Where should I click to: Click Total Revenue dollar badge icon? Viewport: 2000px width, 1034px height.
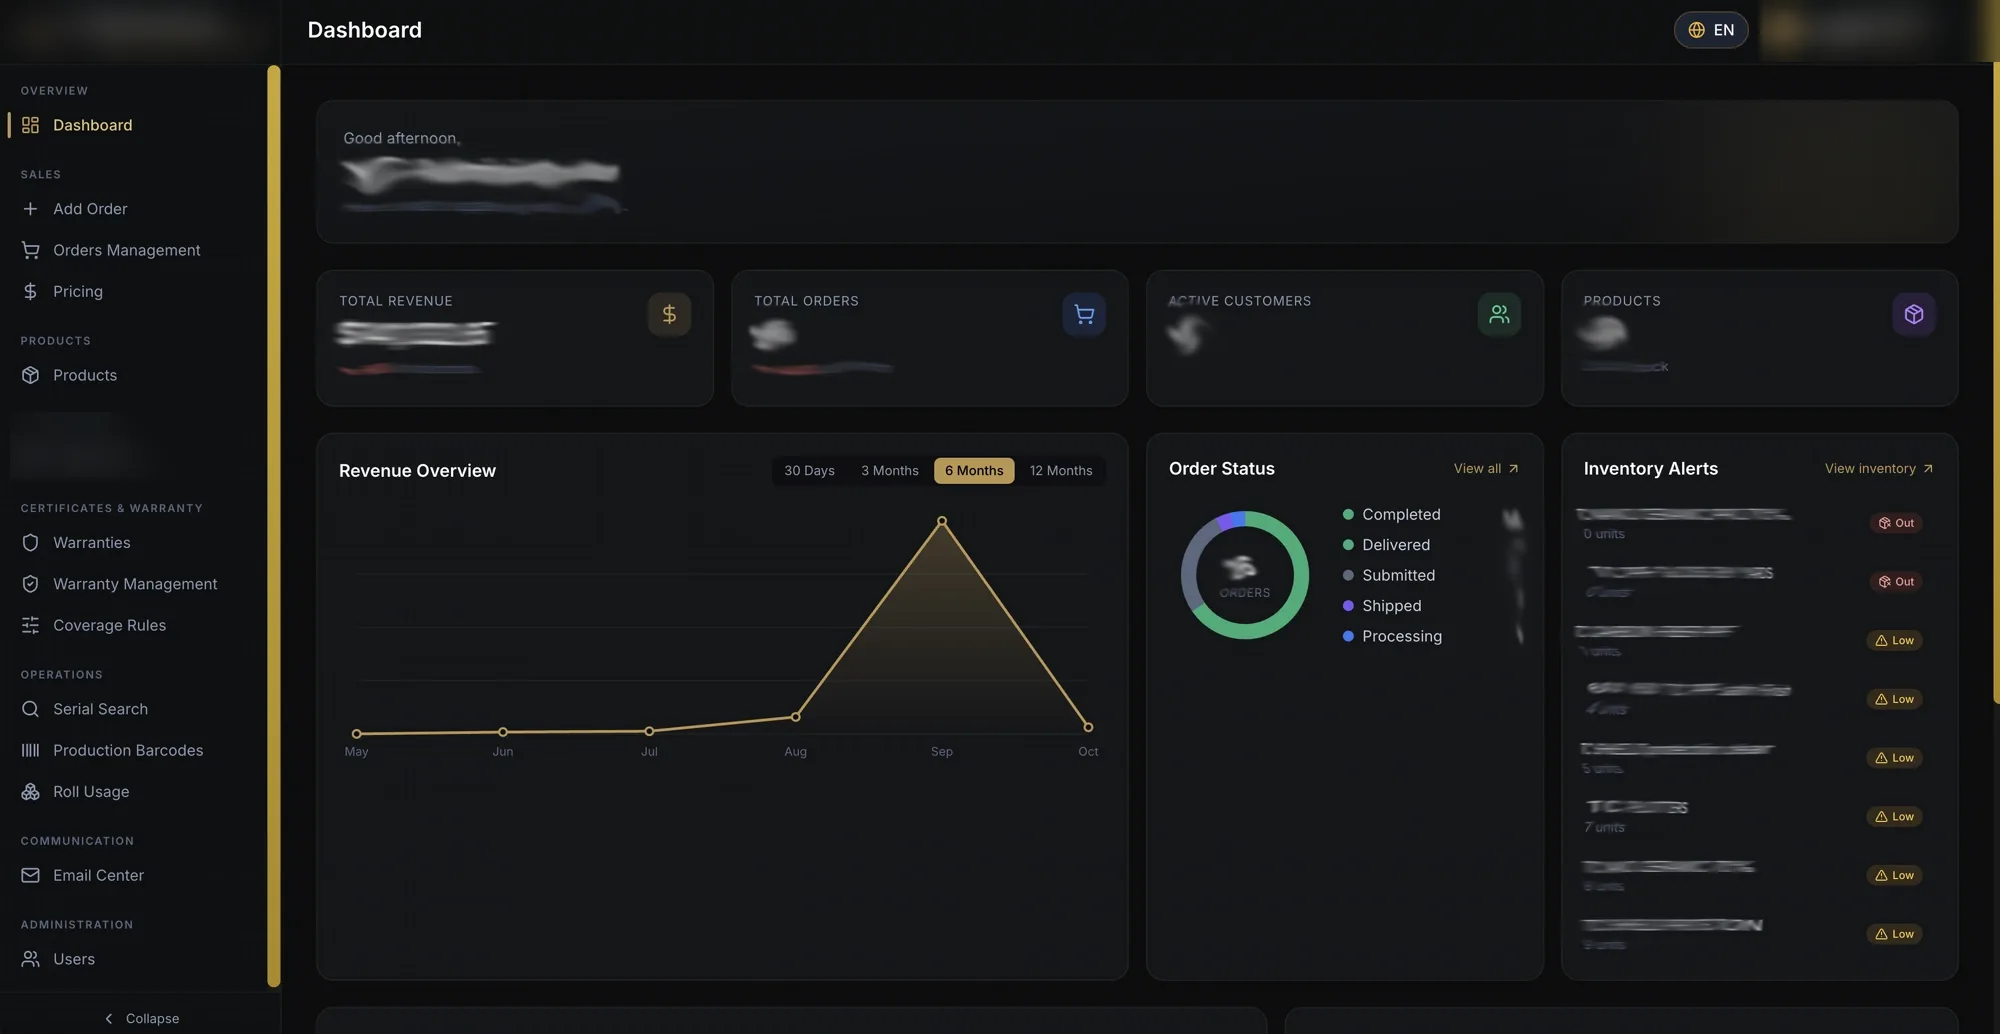[669, 314]
